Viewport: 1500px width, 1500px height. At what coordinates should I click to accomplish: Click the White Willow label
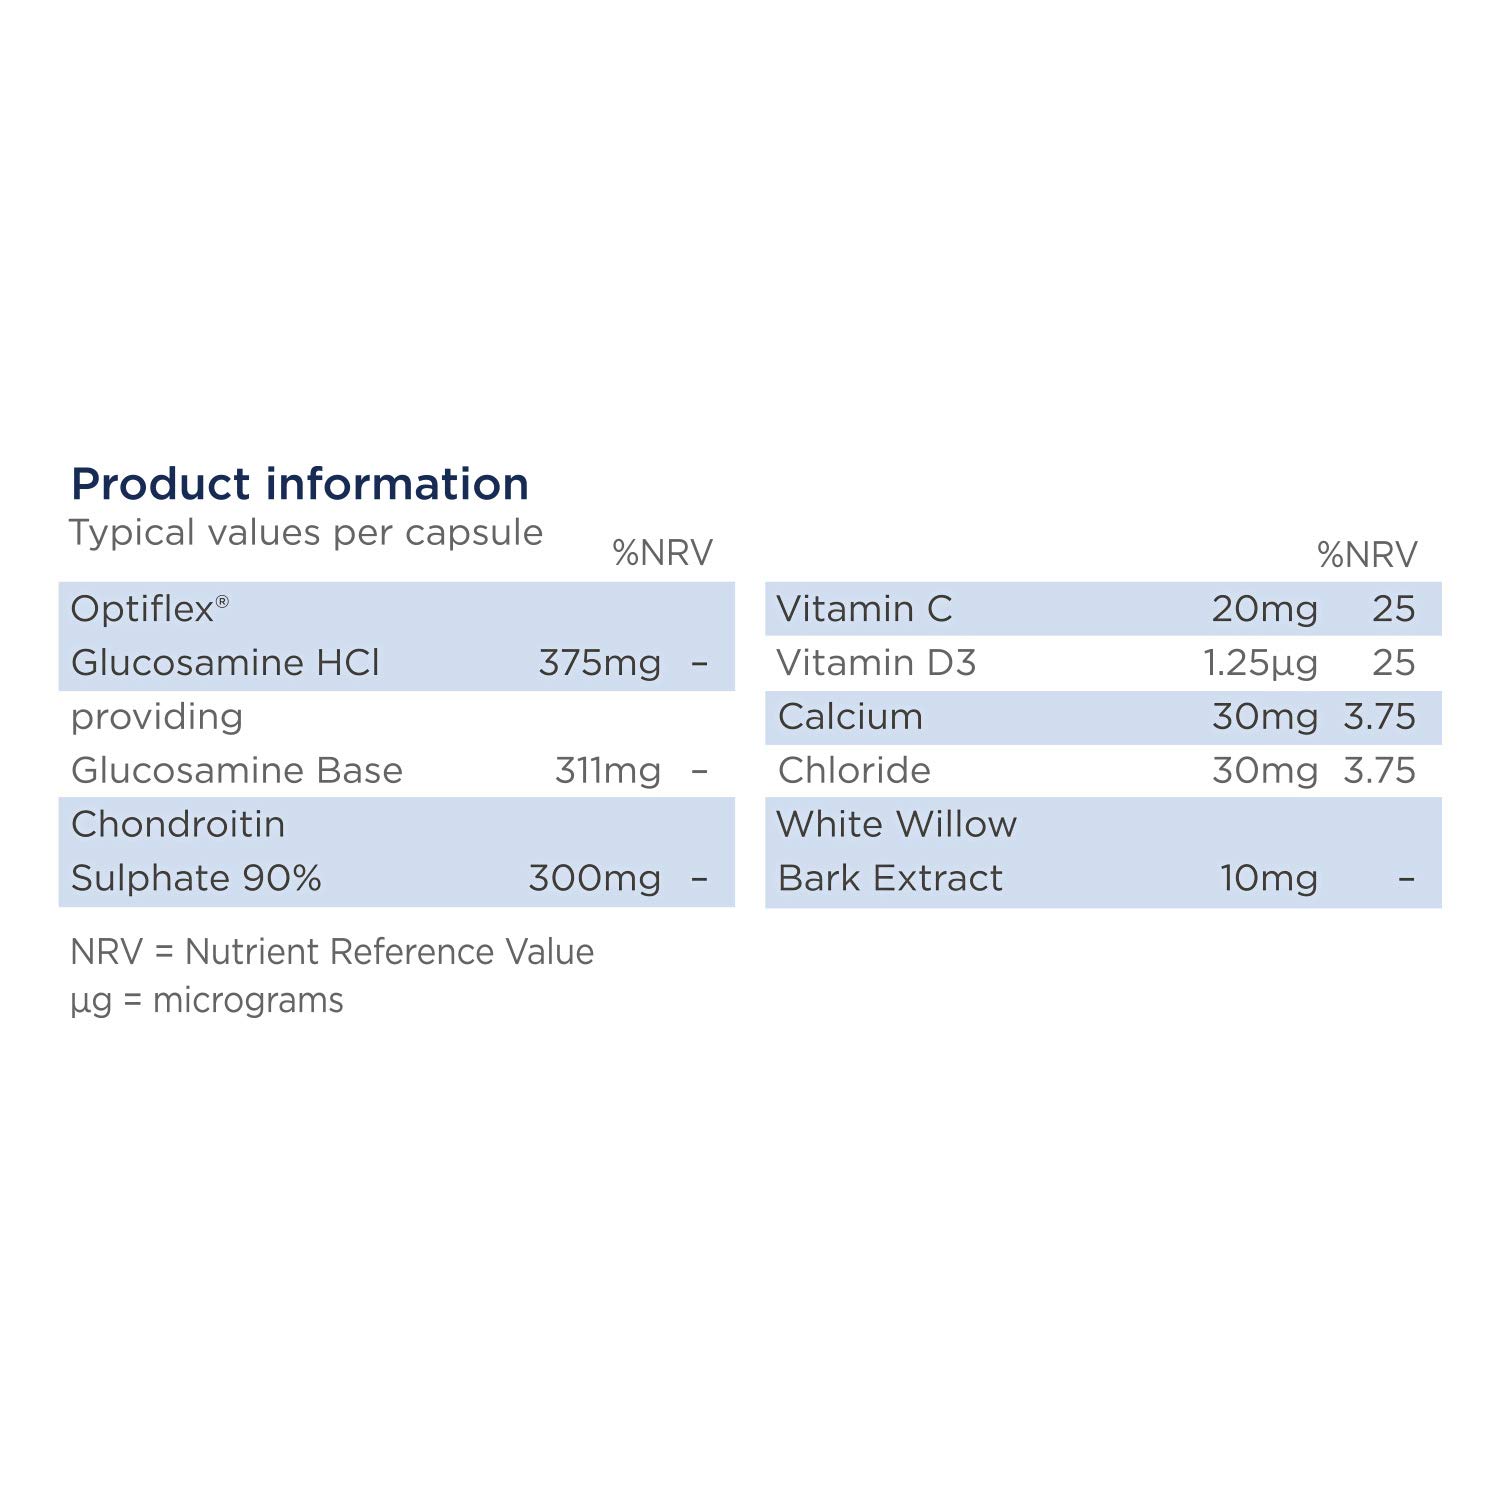tap(896, 824)
